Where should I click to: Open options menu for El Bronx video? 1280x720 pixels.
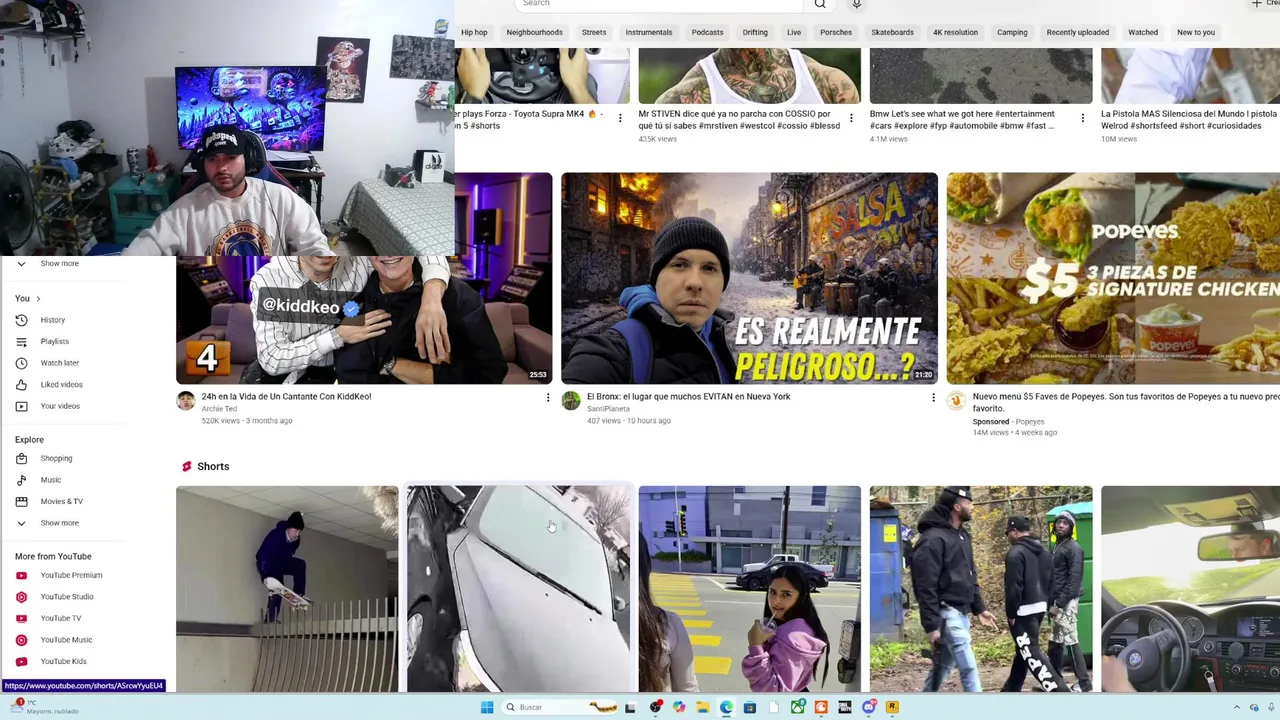[x=933, y=398]
